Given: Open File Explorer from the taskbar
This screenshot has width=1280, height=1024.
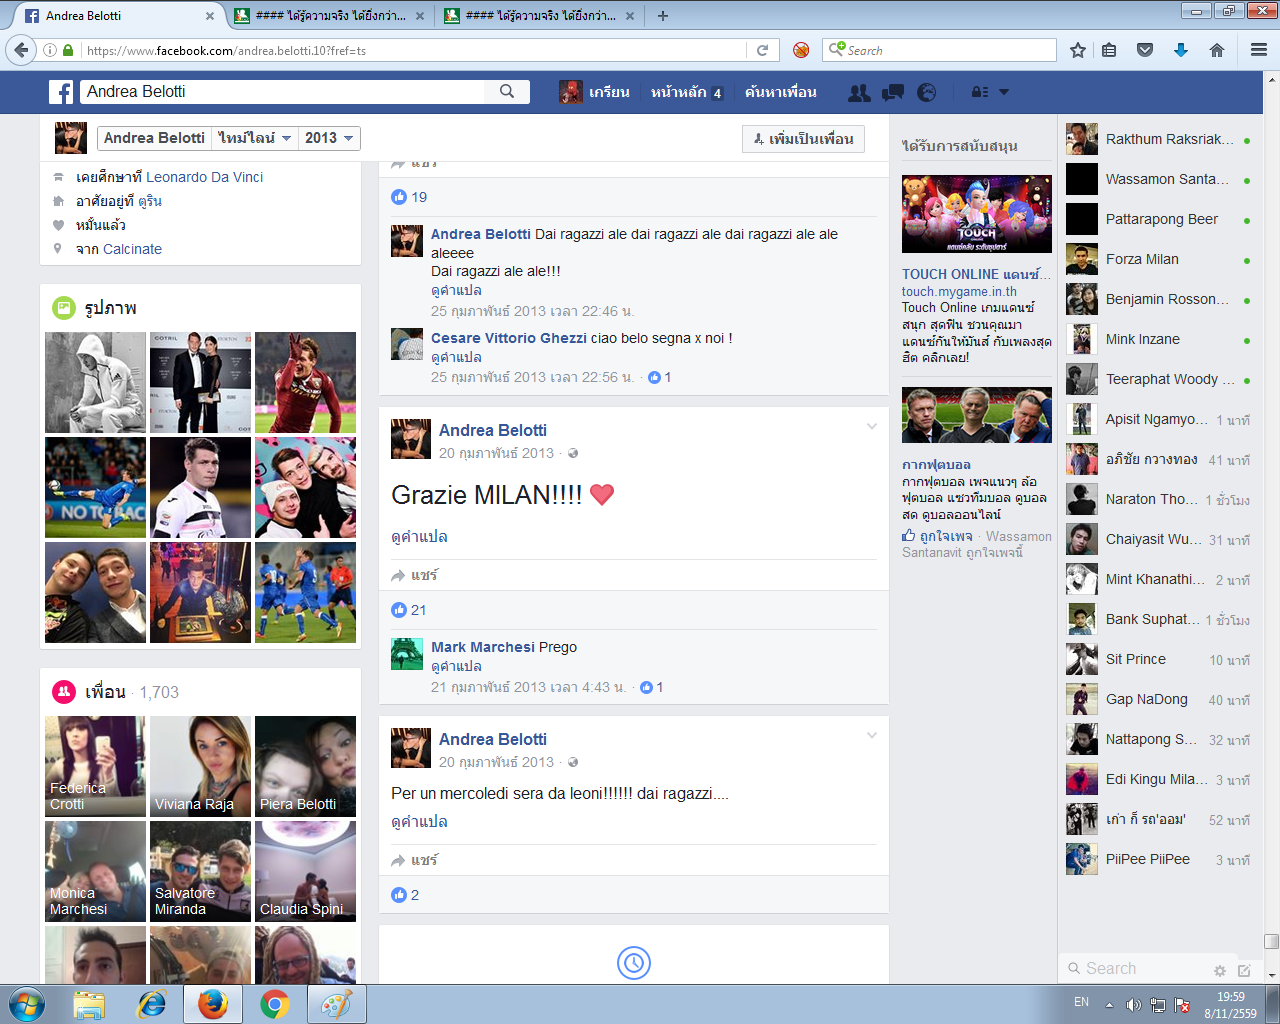Looking at the screenshot, I should click(x=89, y=1004).
